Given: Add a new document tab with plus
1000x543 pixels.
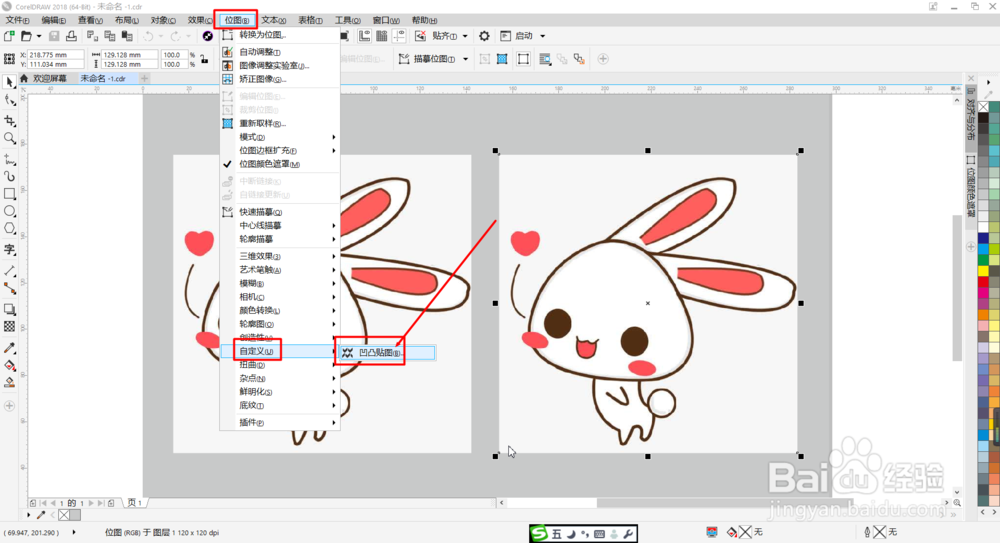Looking at the screenshot, I should [145, 78].
